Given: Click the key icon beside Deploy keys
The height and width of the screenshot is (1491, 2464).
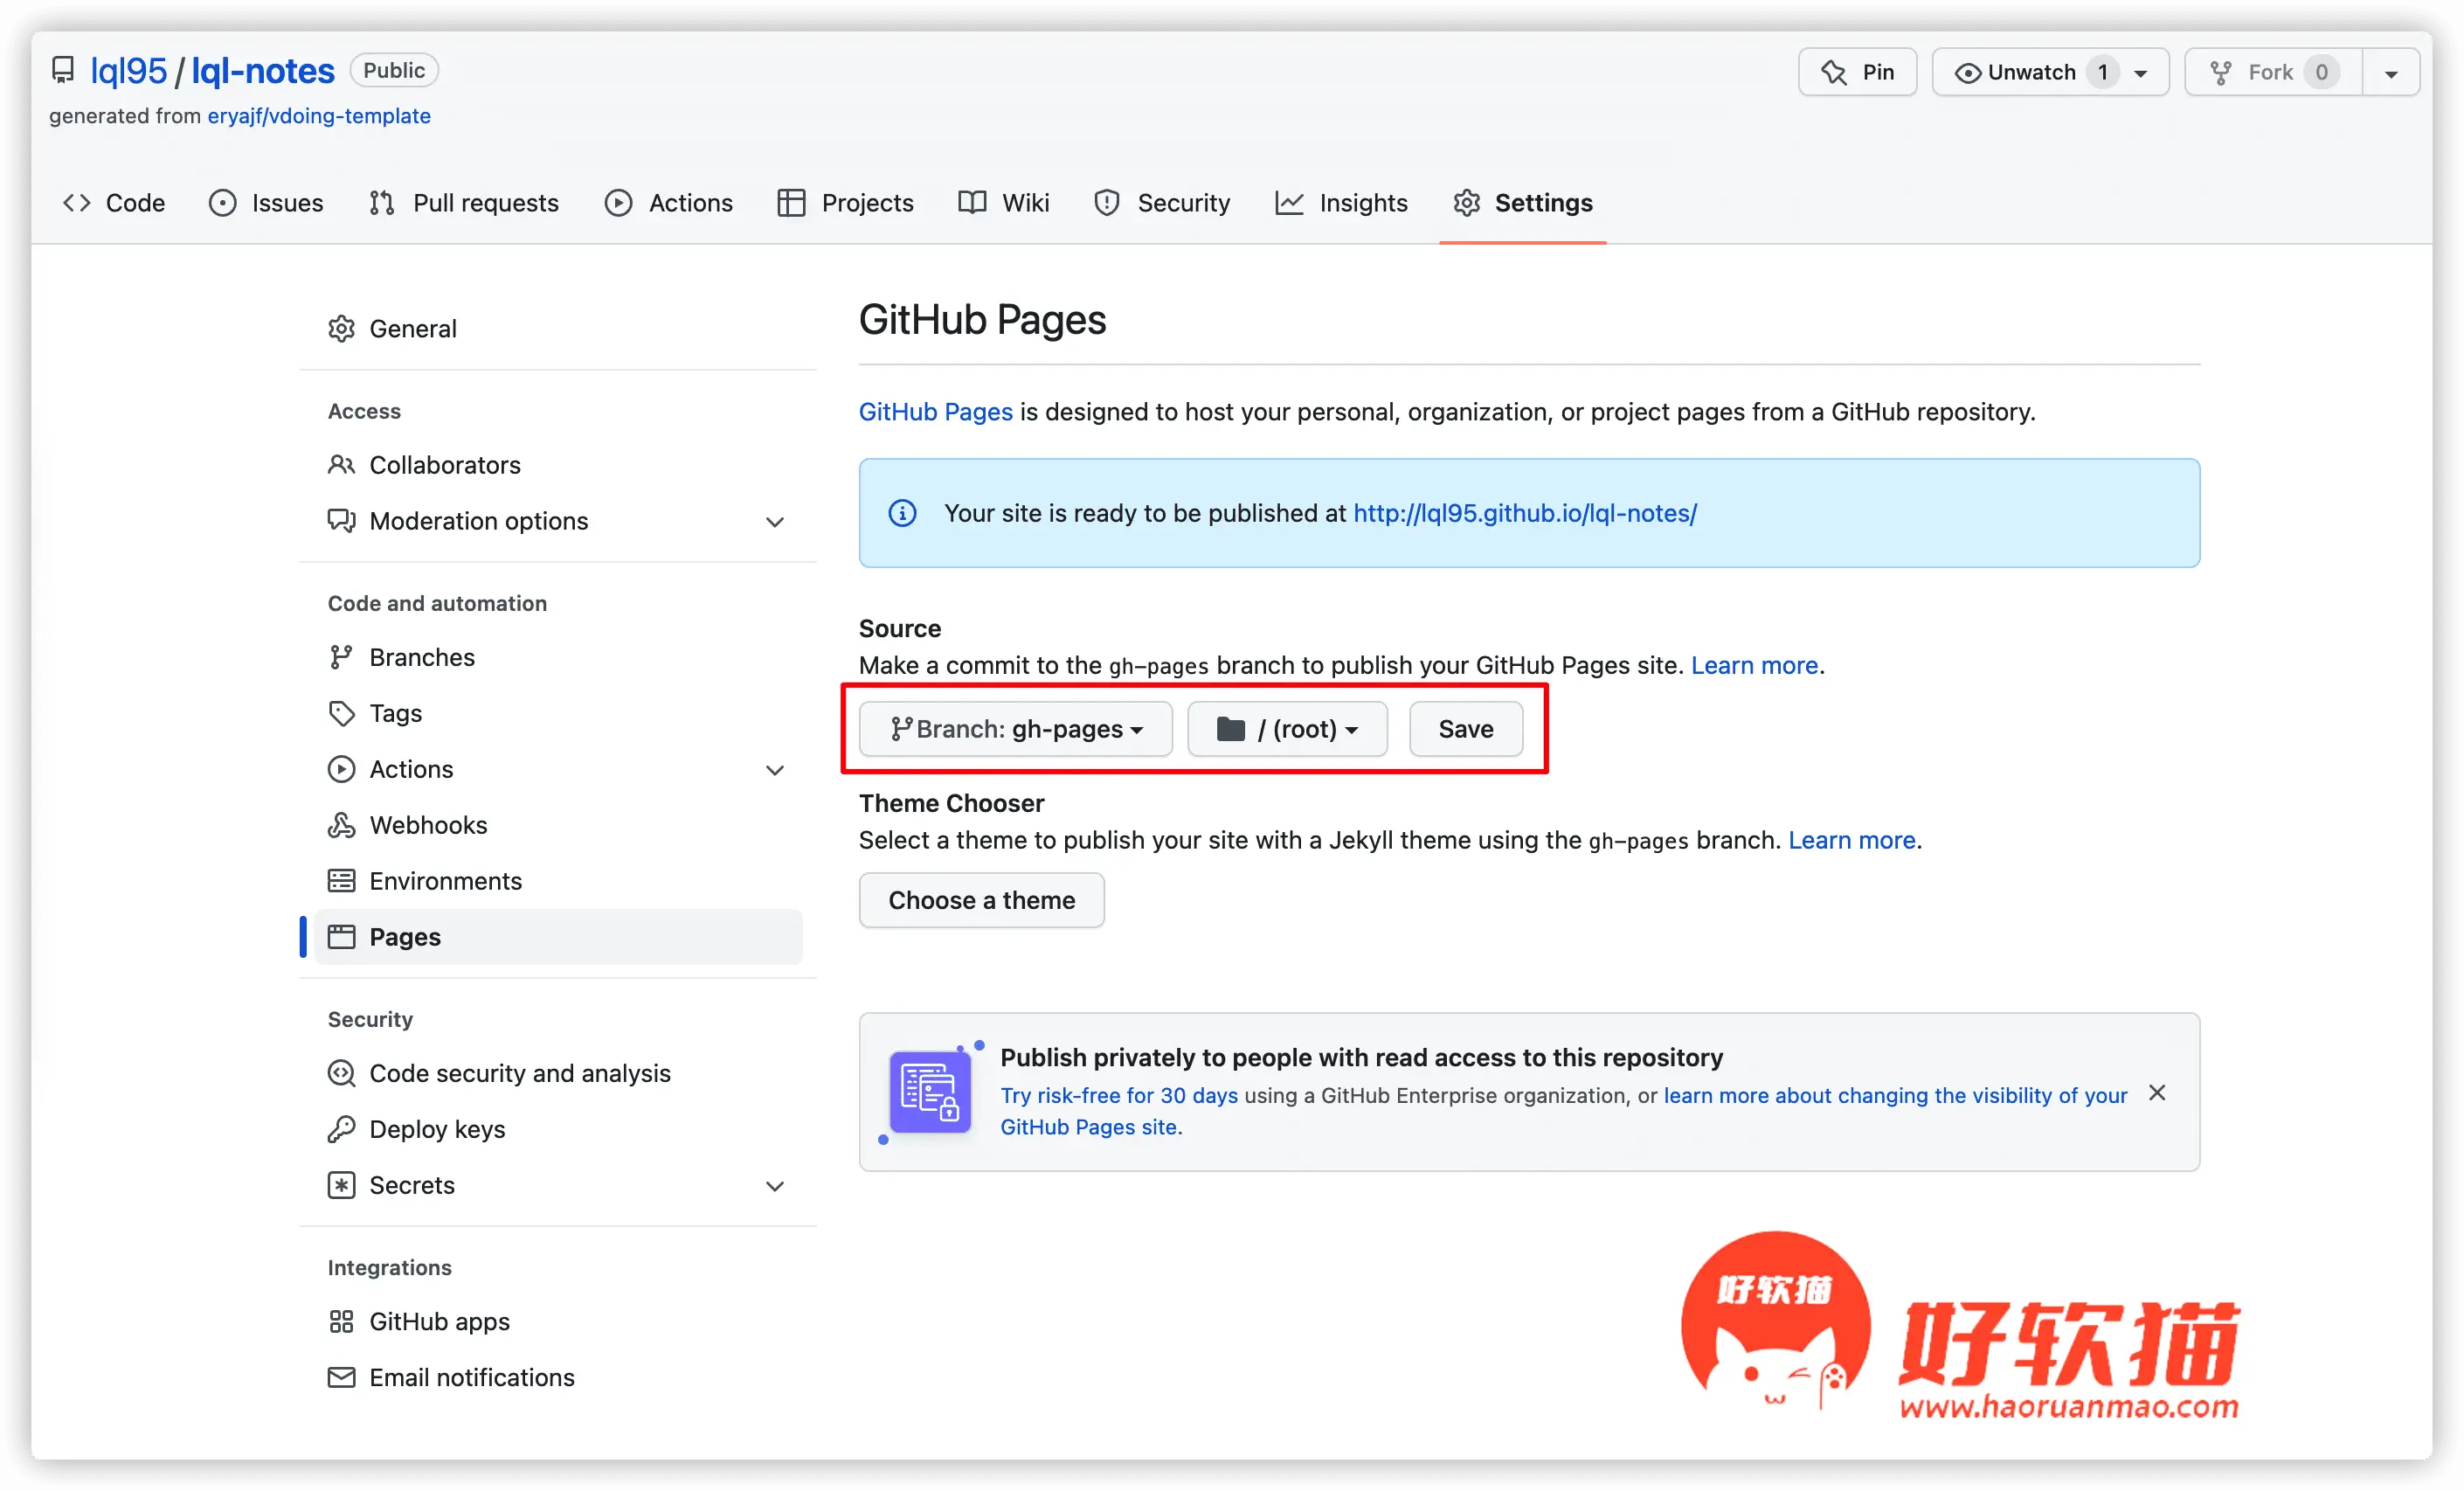Looking at the screenshot, I should click(342, 1129).
